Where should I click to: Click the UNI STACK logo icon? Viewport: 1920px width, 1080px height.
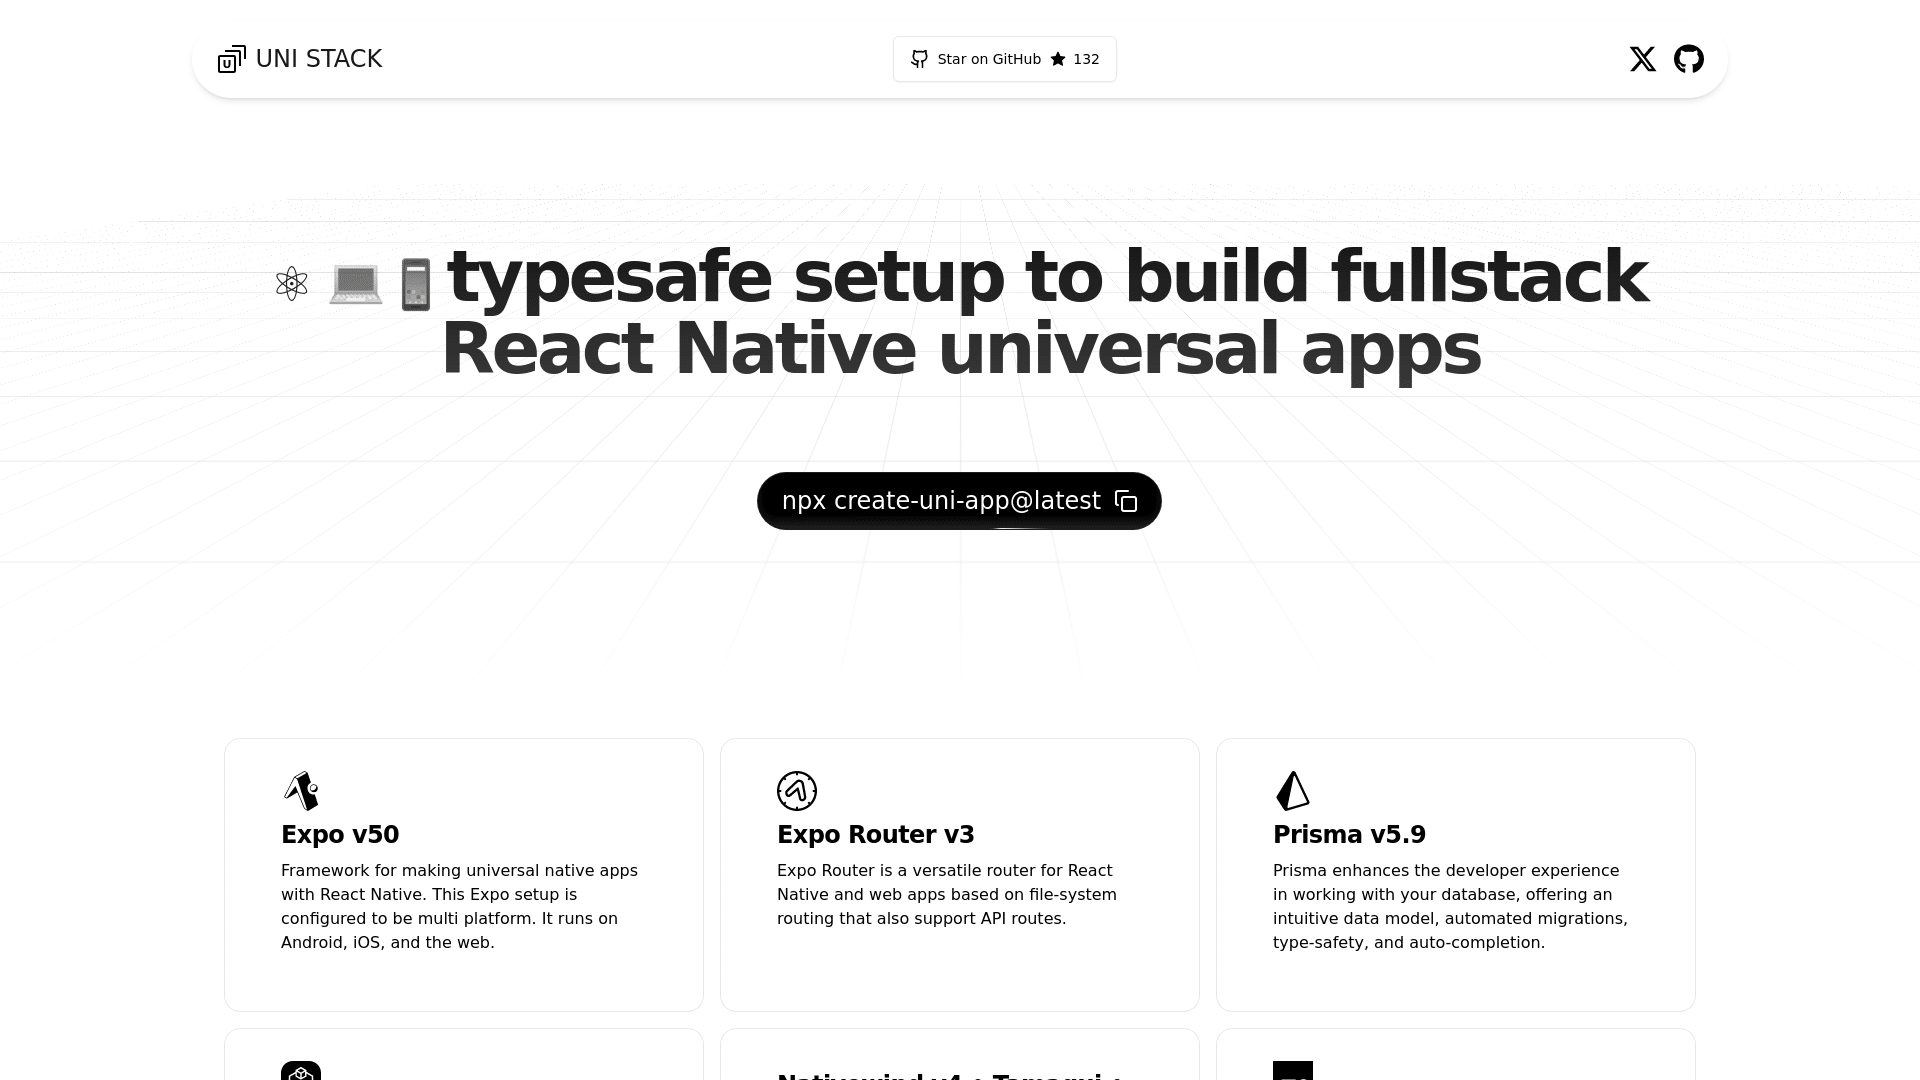(231, 59)
